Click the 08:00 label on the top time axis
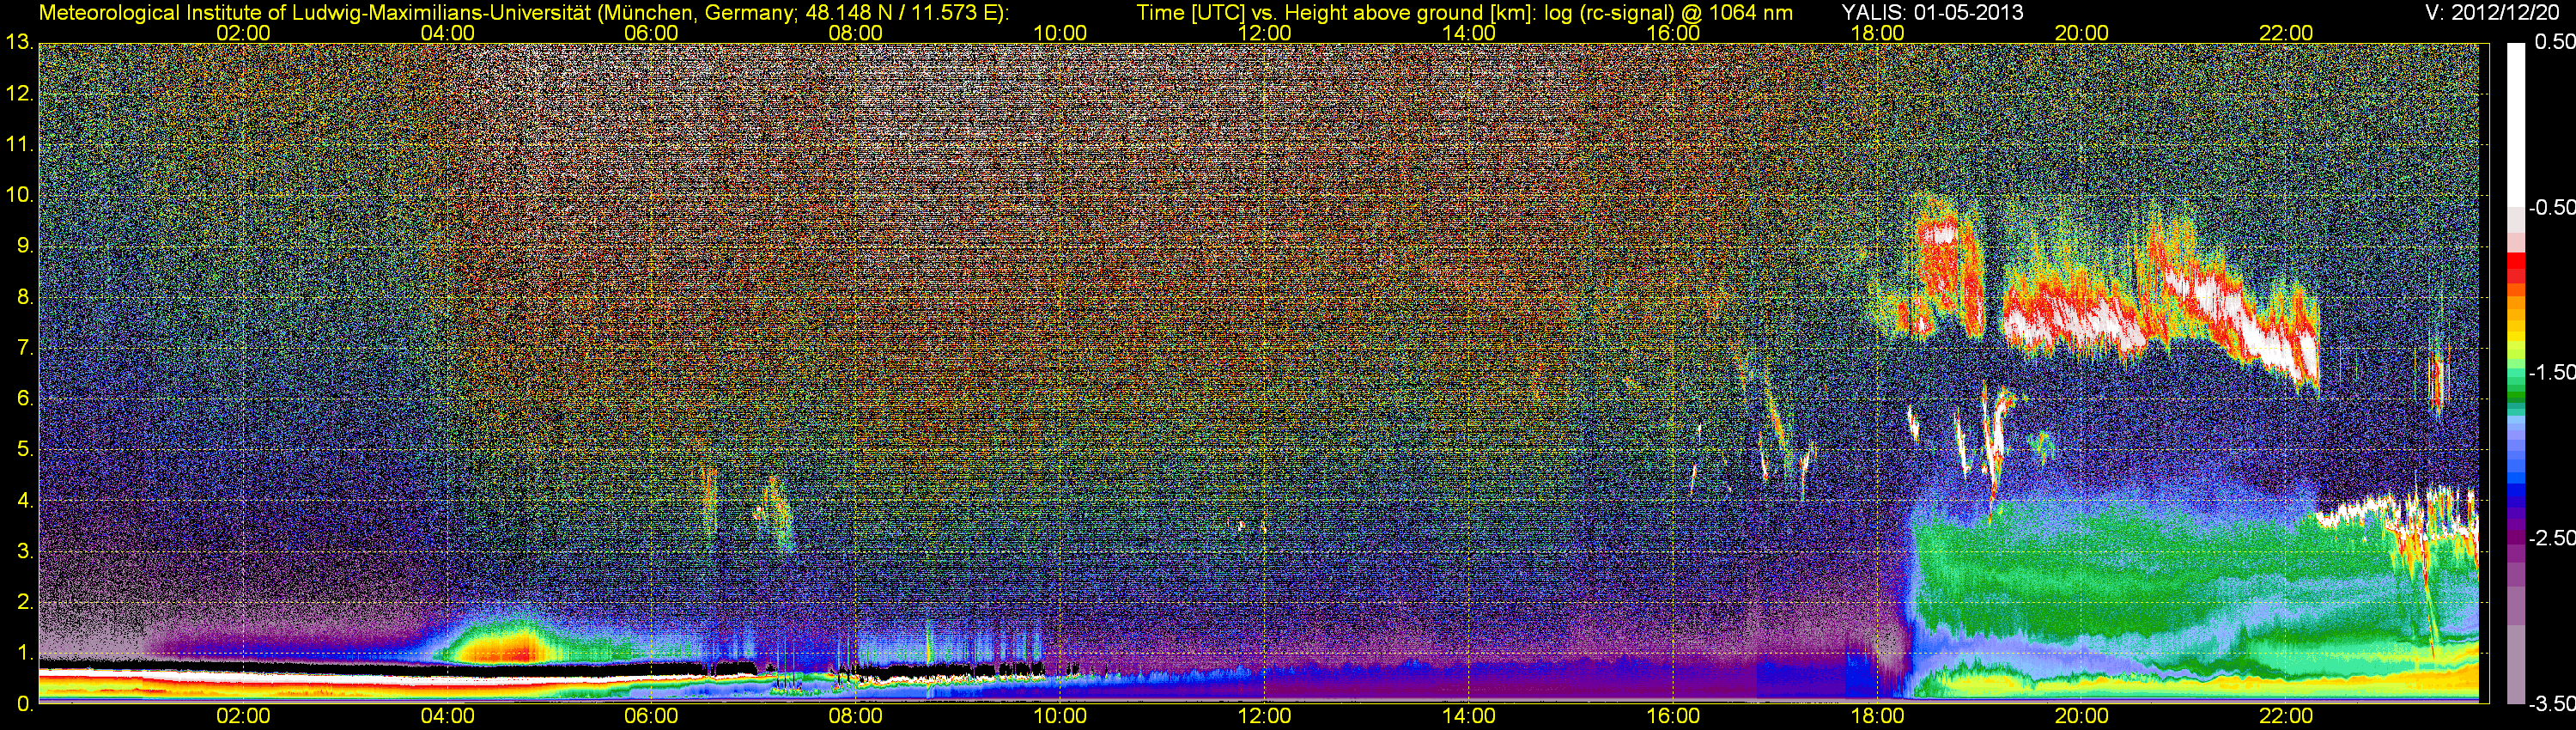This screenshot has width=2576, height=730. click(x=856, y=33)
